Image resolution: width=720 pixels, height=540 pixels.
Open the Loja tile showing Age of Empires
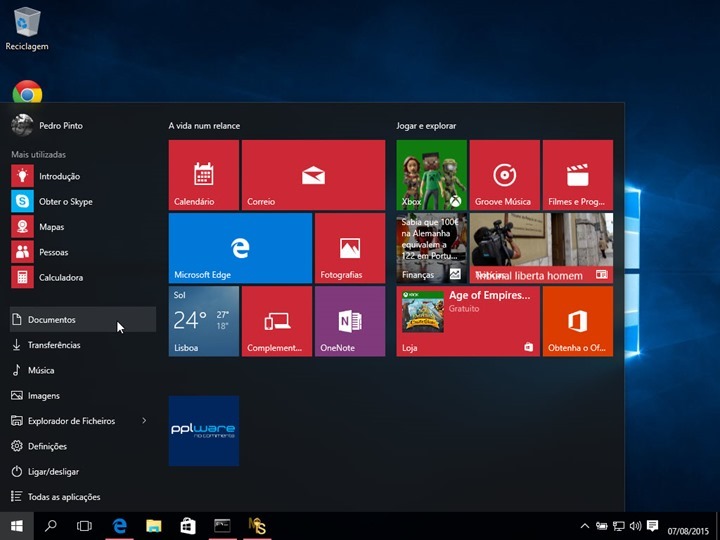pos(468,321)
